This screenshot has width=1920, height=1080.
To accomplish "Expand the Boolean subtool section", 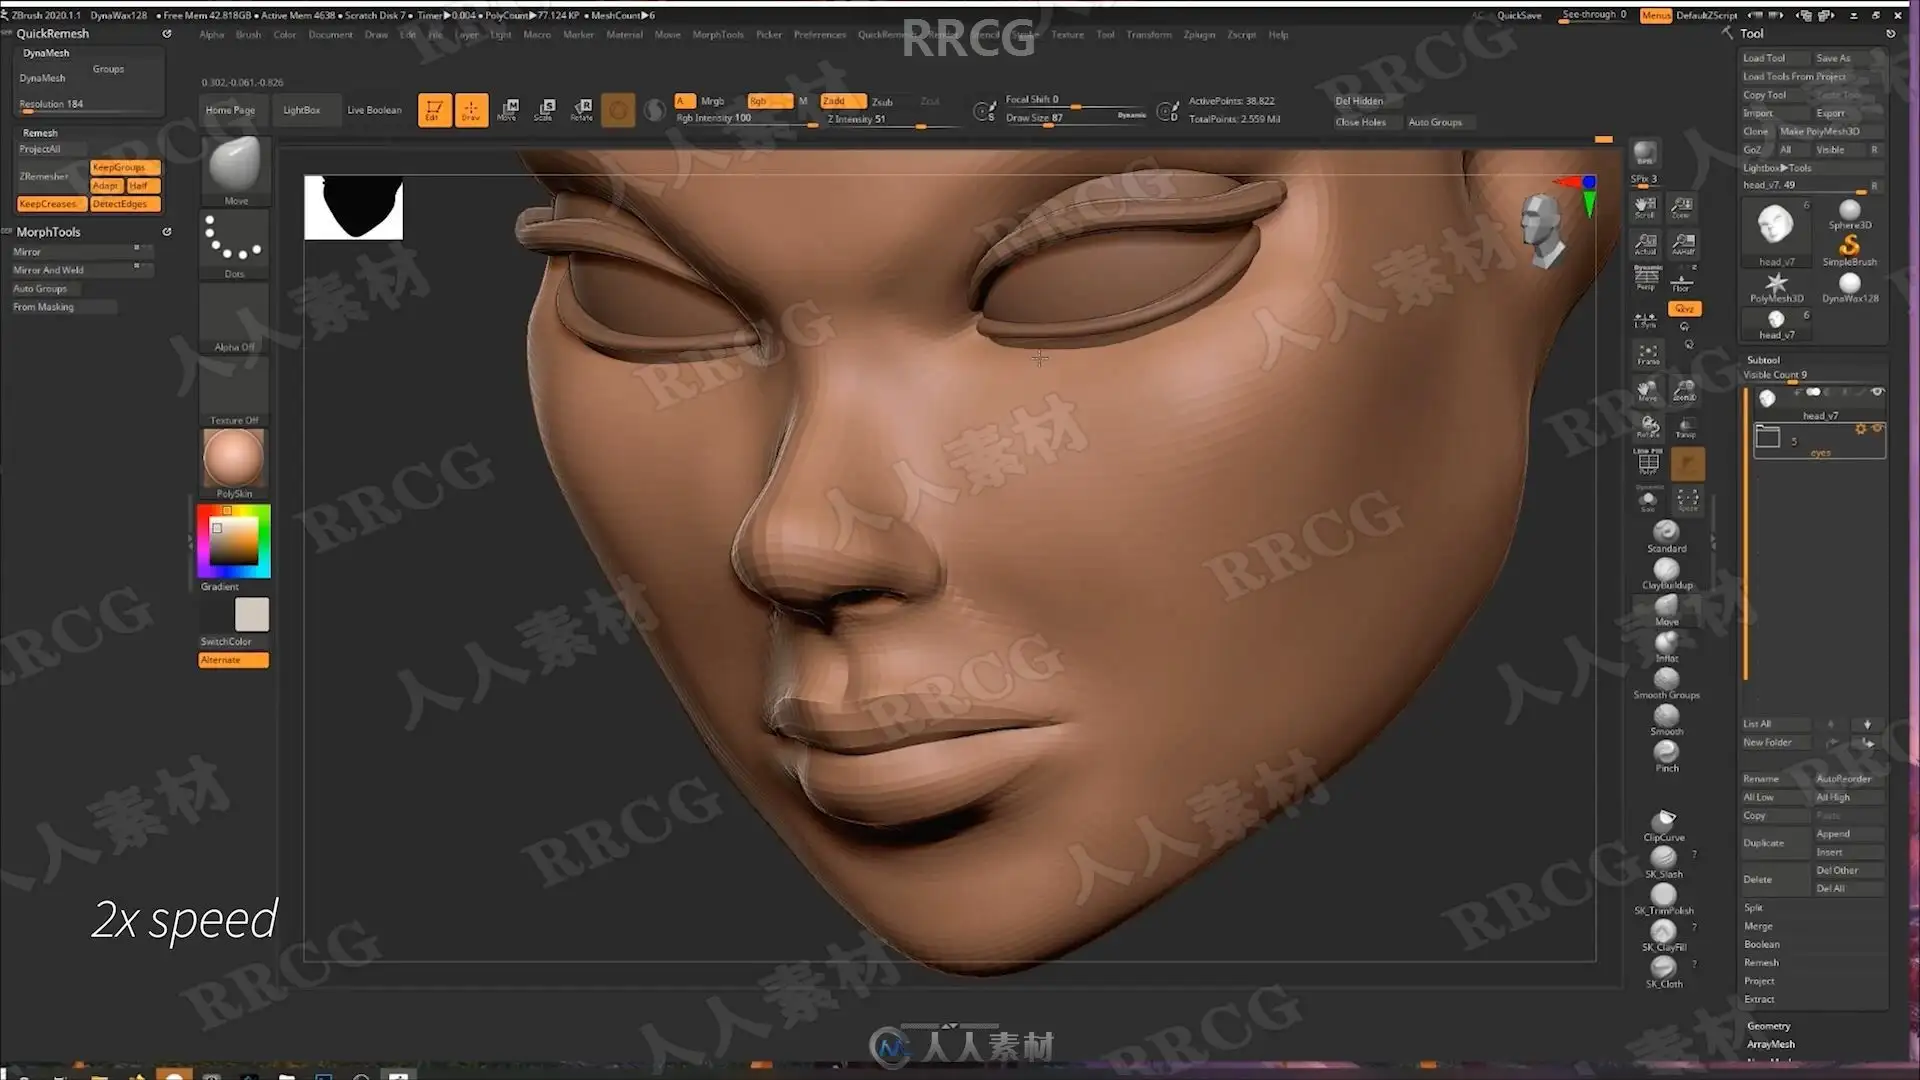I will coord(1761,944).
